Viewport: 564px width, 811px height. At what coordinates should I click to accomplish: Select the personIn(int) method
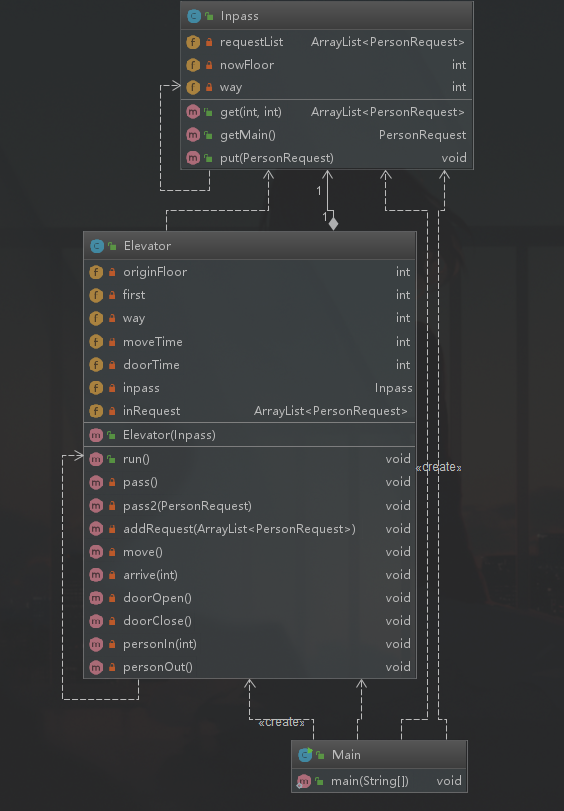(x=160, y=644)
